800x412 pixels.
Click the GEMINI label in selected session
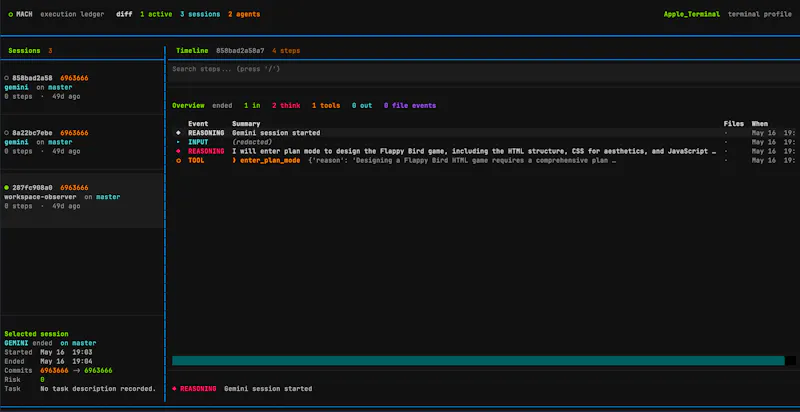click(x=16, y=343)
